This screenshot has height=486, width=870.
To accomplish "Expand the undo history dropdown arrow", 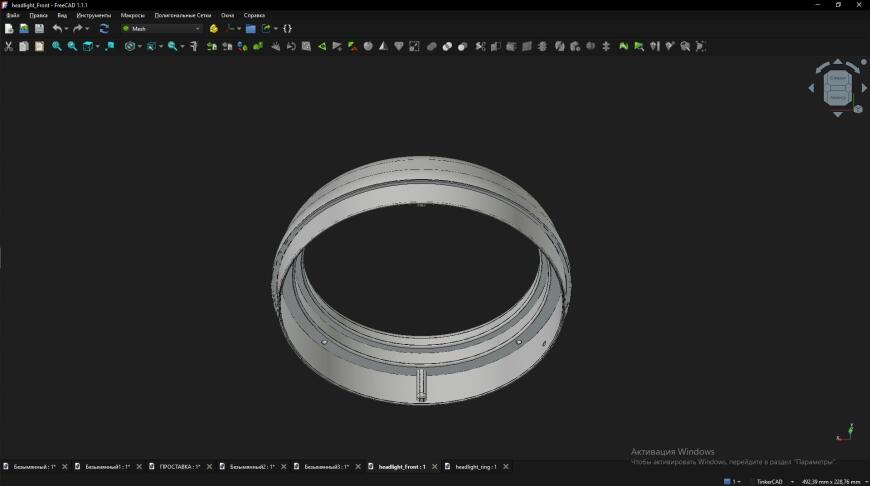I will 67,28.
